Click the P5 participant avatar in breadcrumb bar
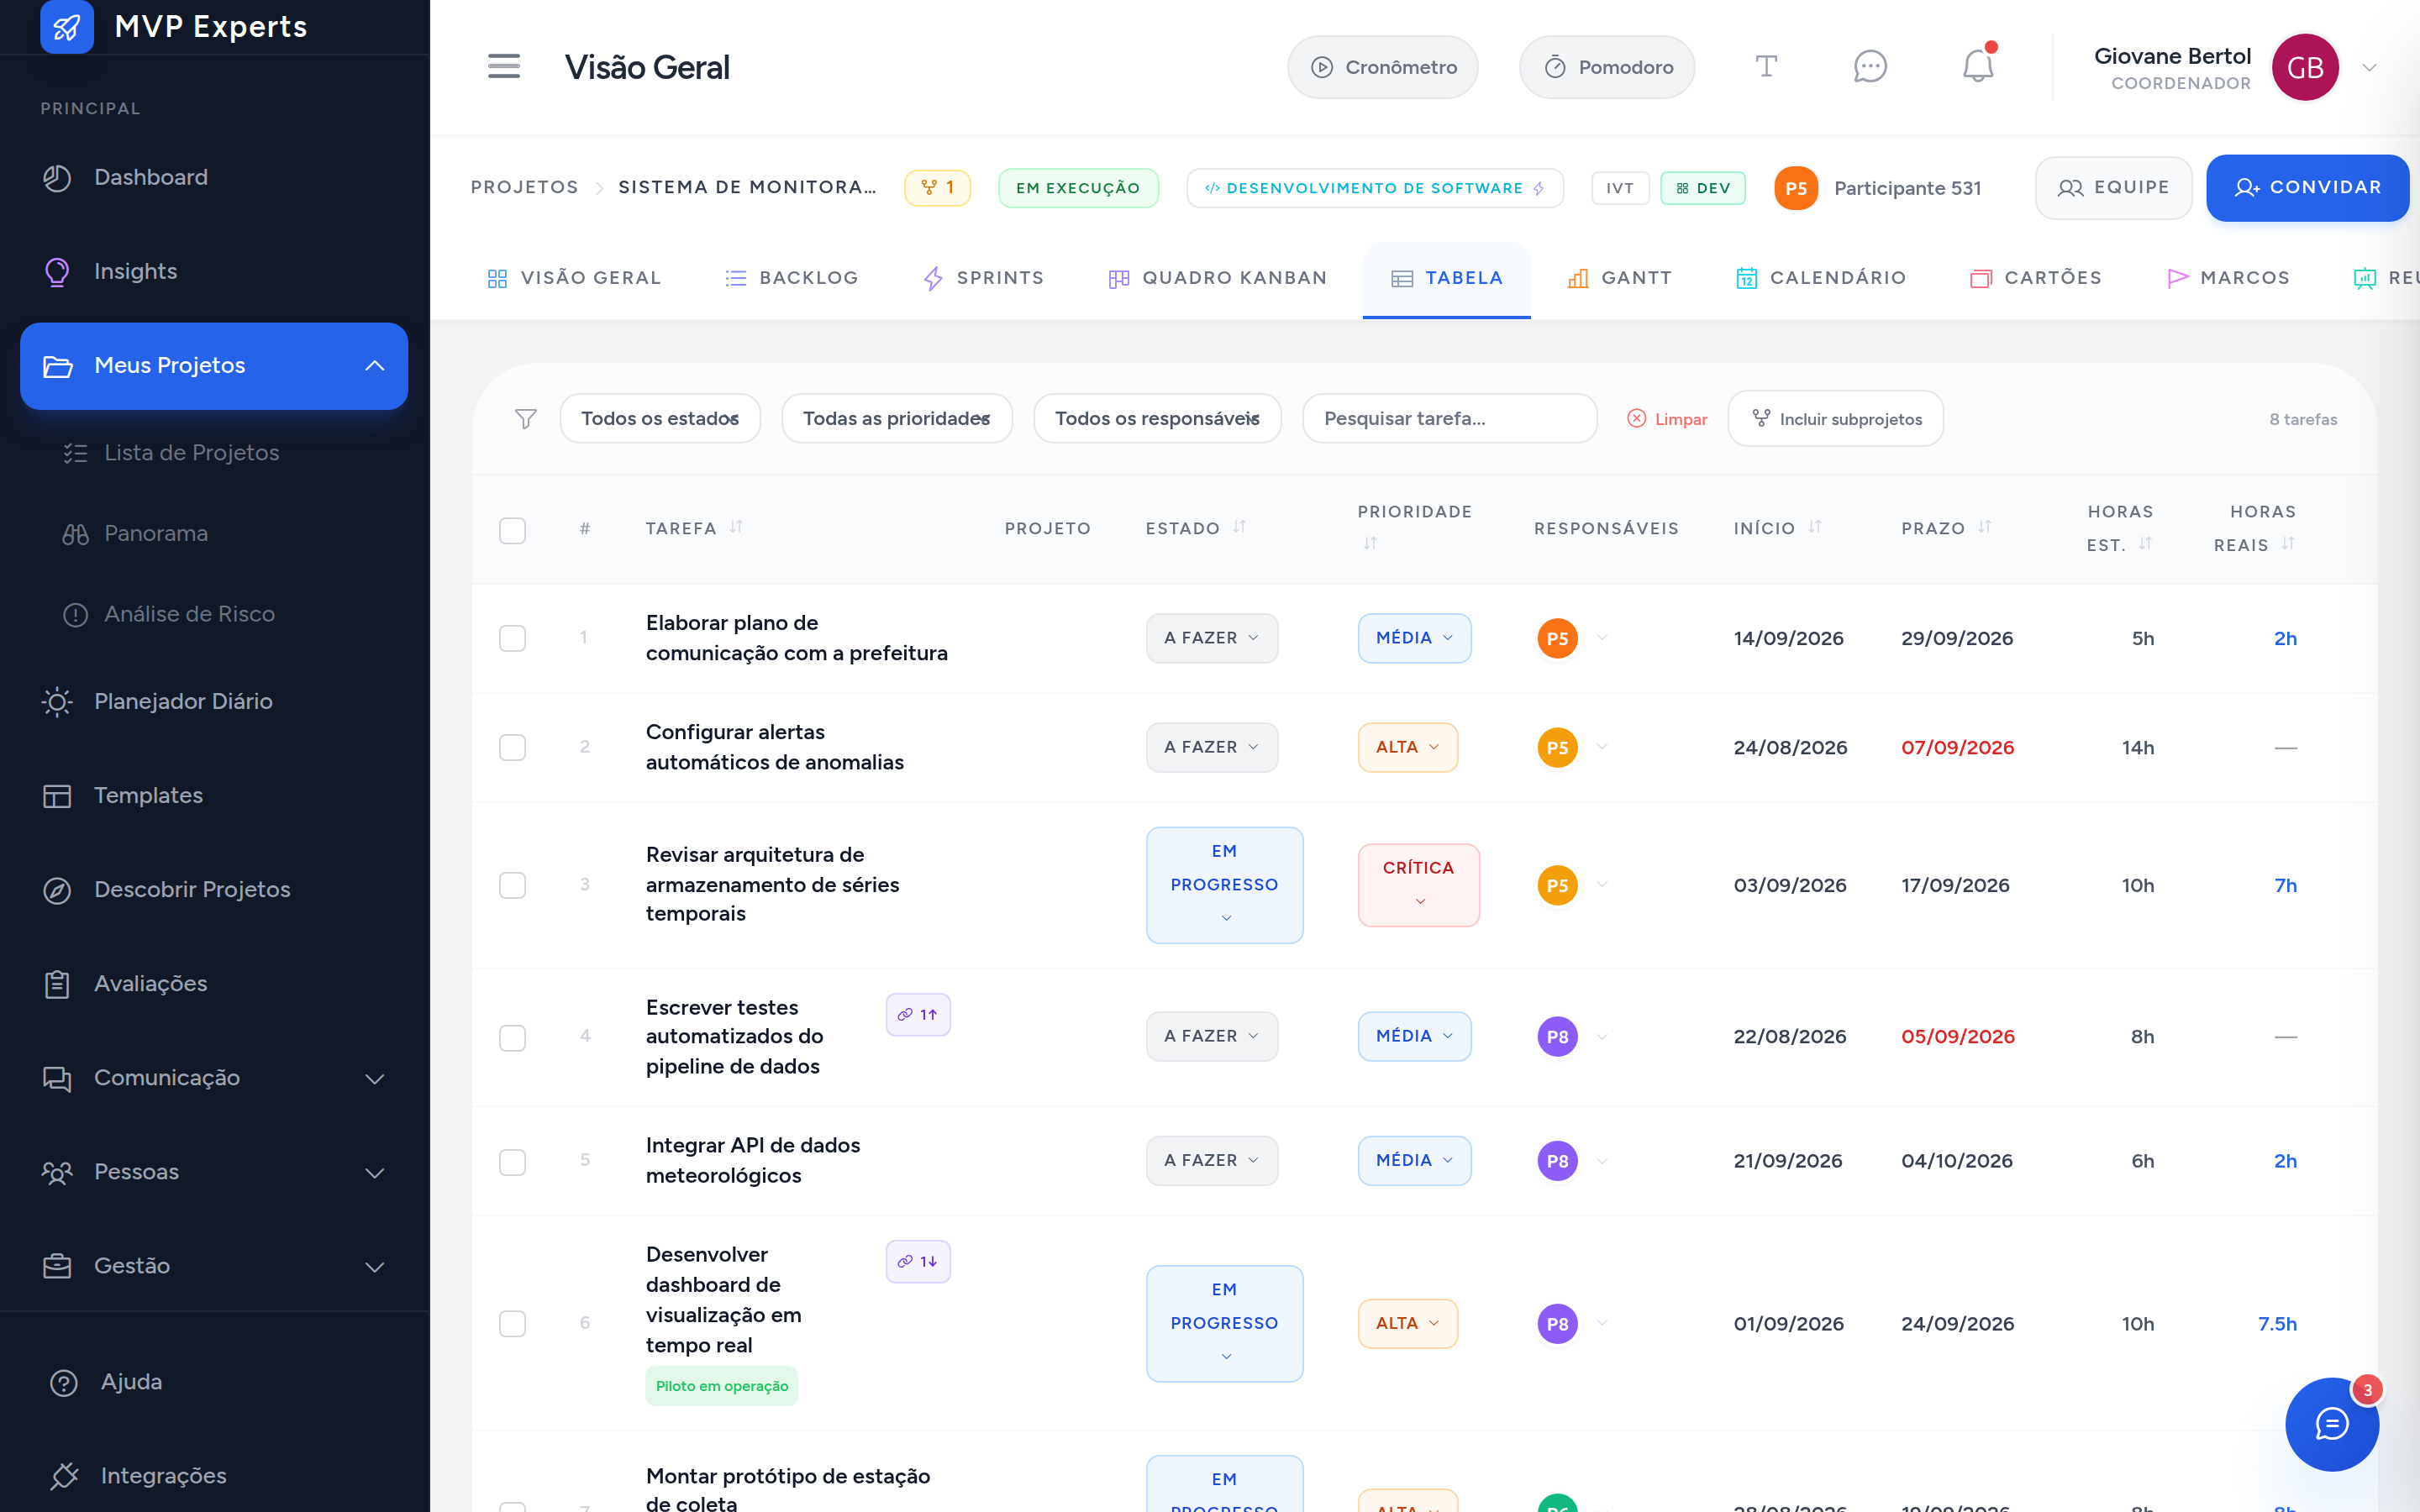The image size is (2420, 1512). coord(1796,188)
